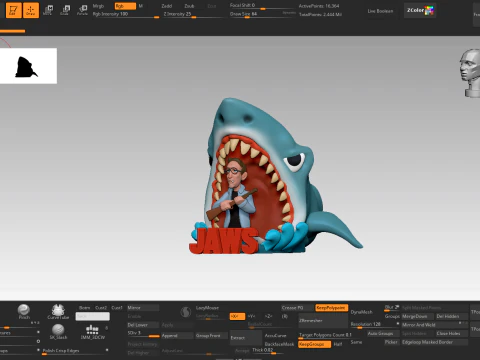Click Edgeloop Masked Border button

[434, 342]
